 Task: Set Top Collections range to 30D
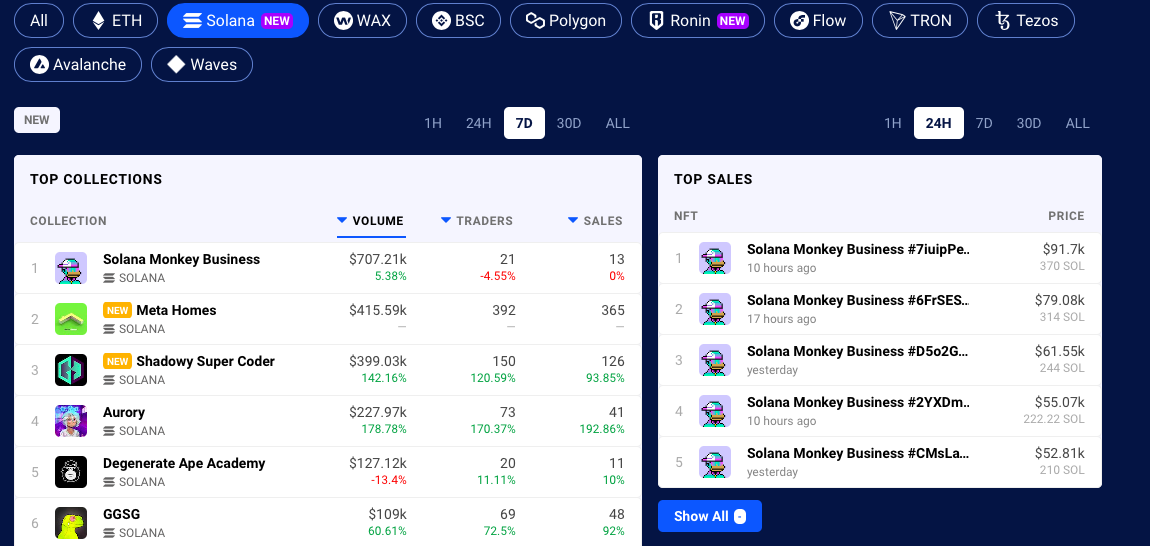[568, 123]
